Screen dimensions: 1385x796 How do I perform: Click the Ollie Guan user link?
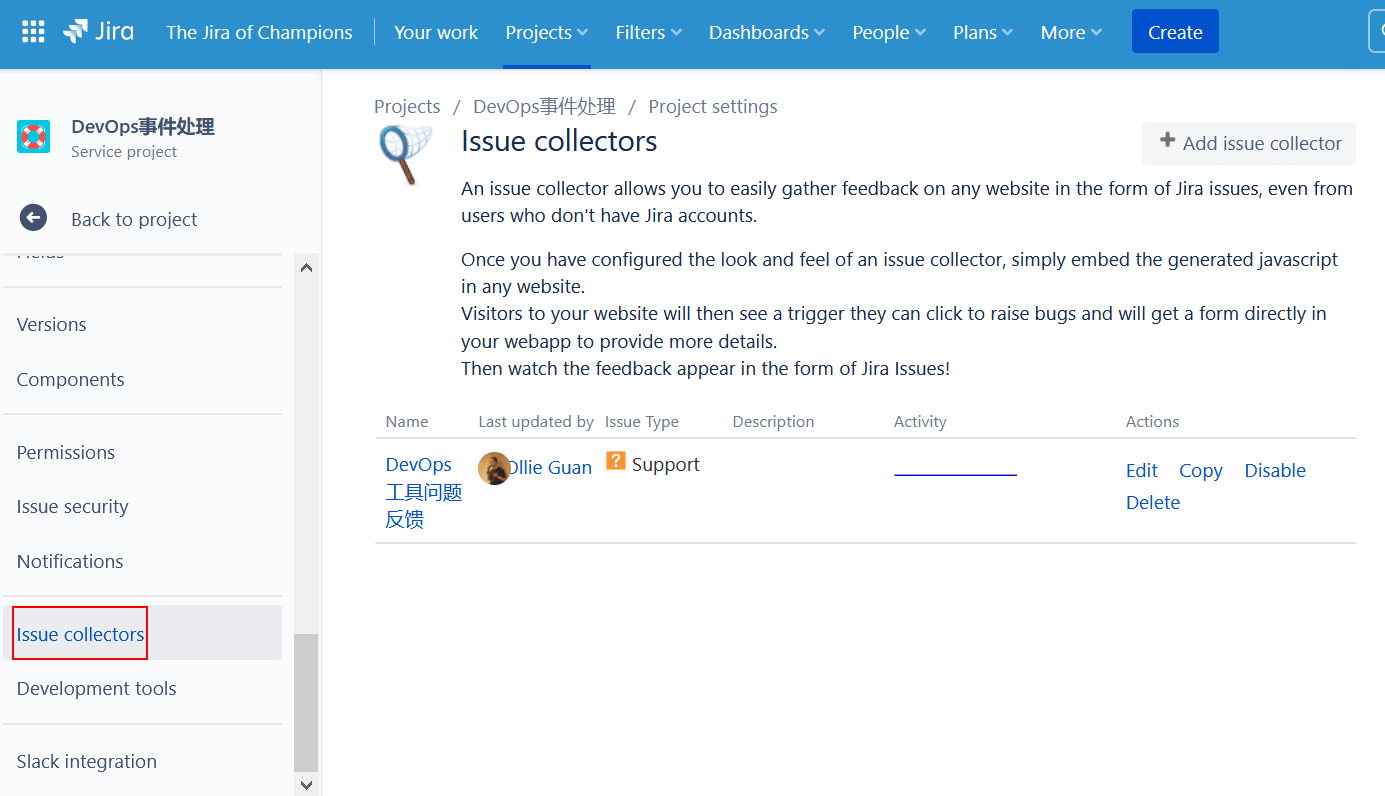pos(550,467)
